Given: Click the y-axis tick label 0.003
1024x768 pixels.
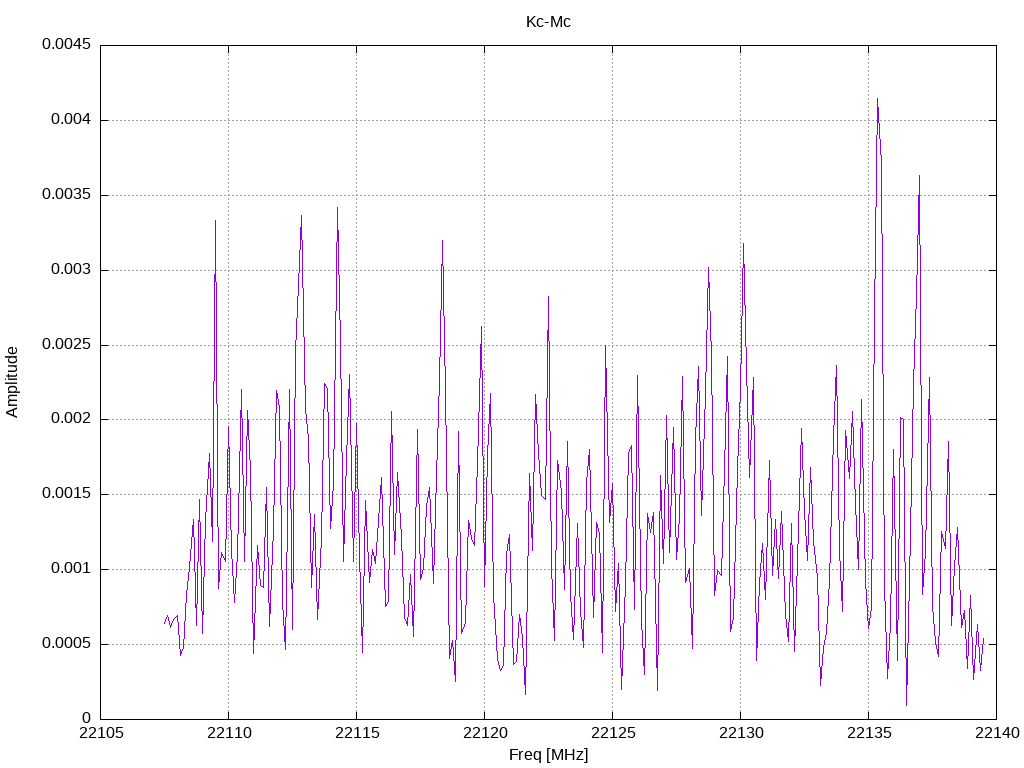Looking at the screenshot, I should tap(71, 269).
